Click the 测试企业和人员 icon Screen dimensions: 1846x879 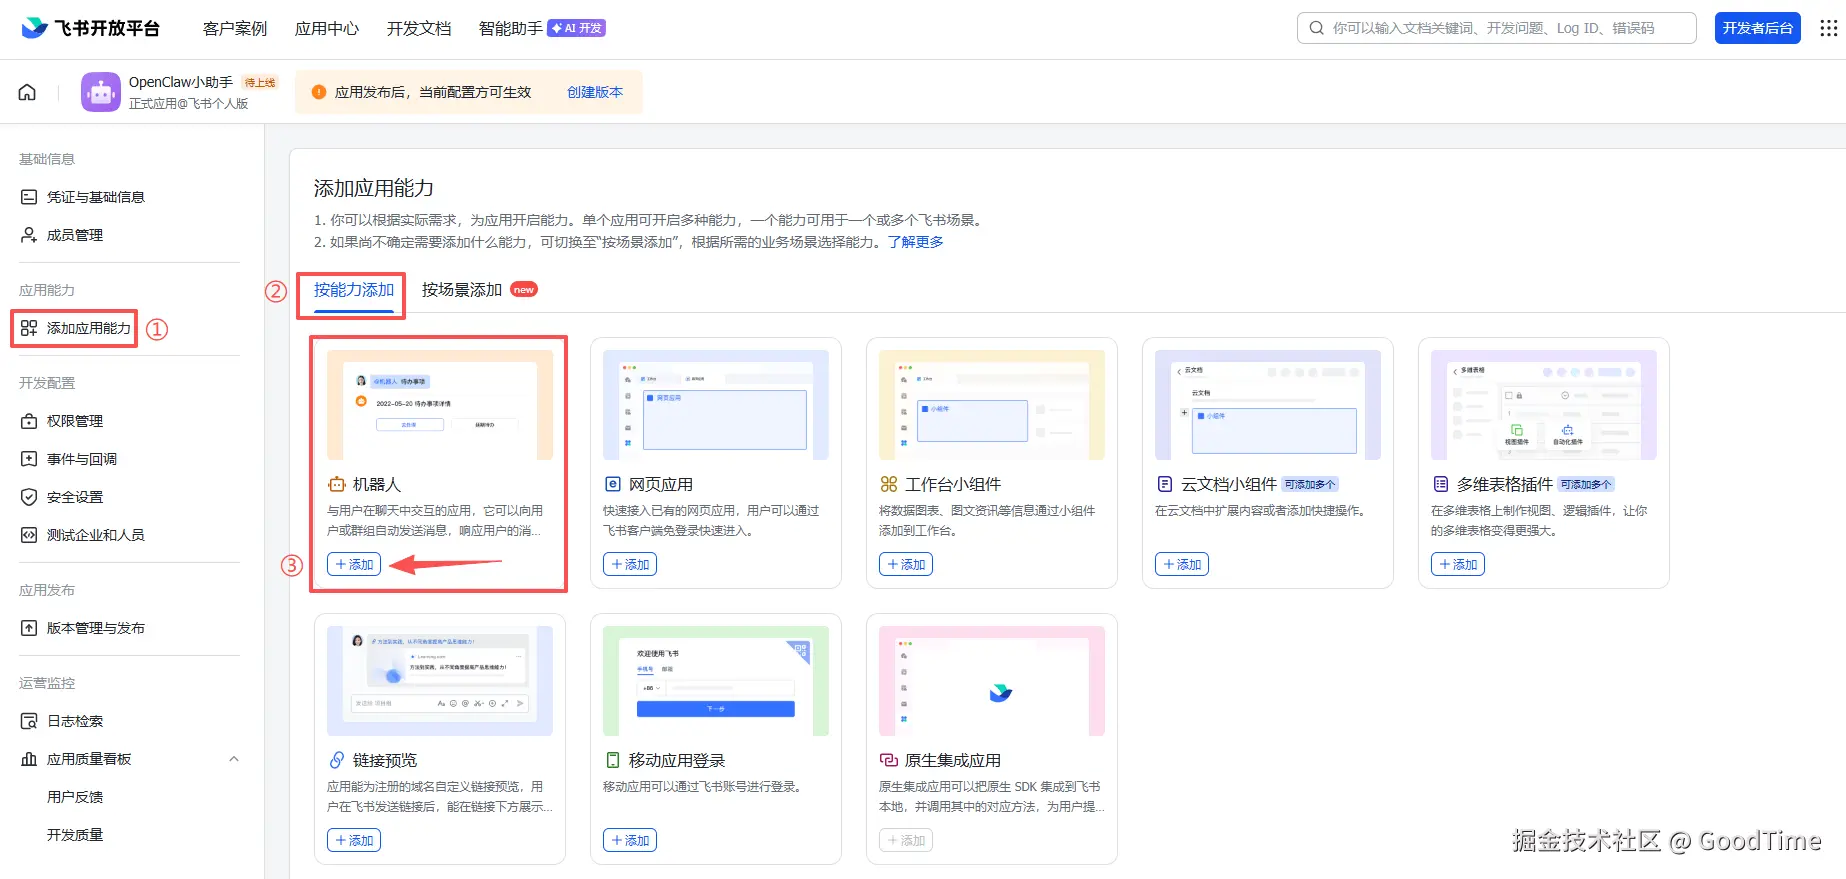pos(29,535)
